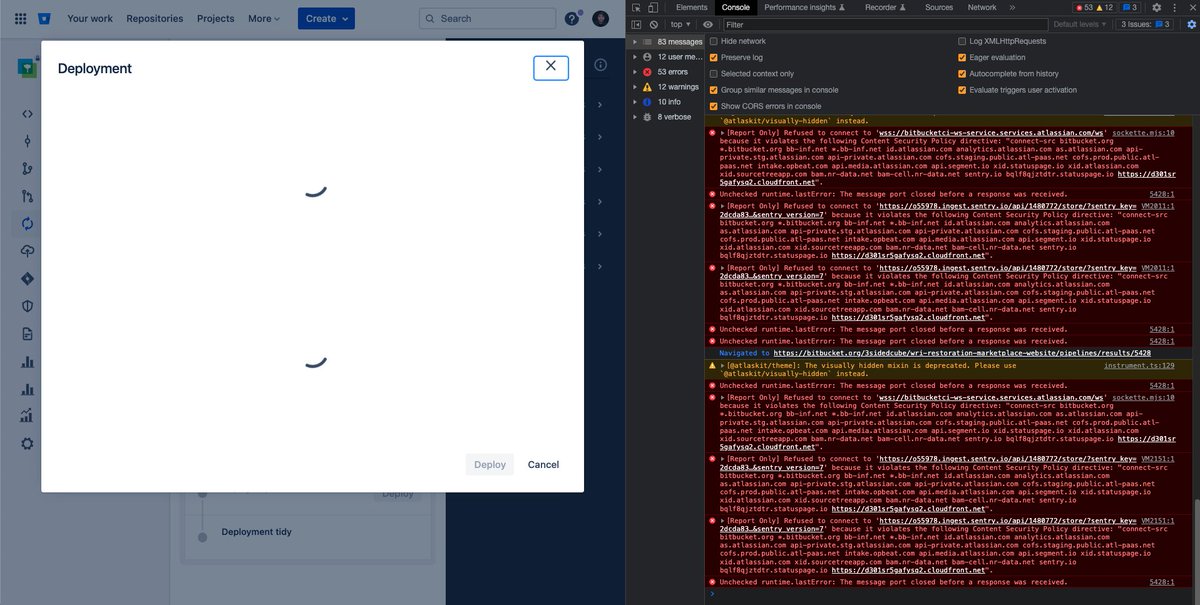This screenshot has height=605, width=1200.
Task: Open DevTools settings gear
Action: (x=1158, y=7)
